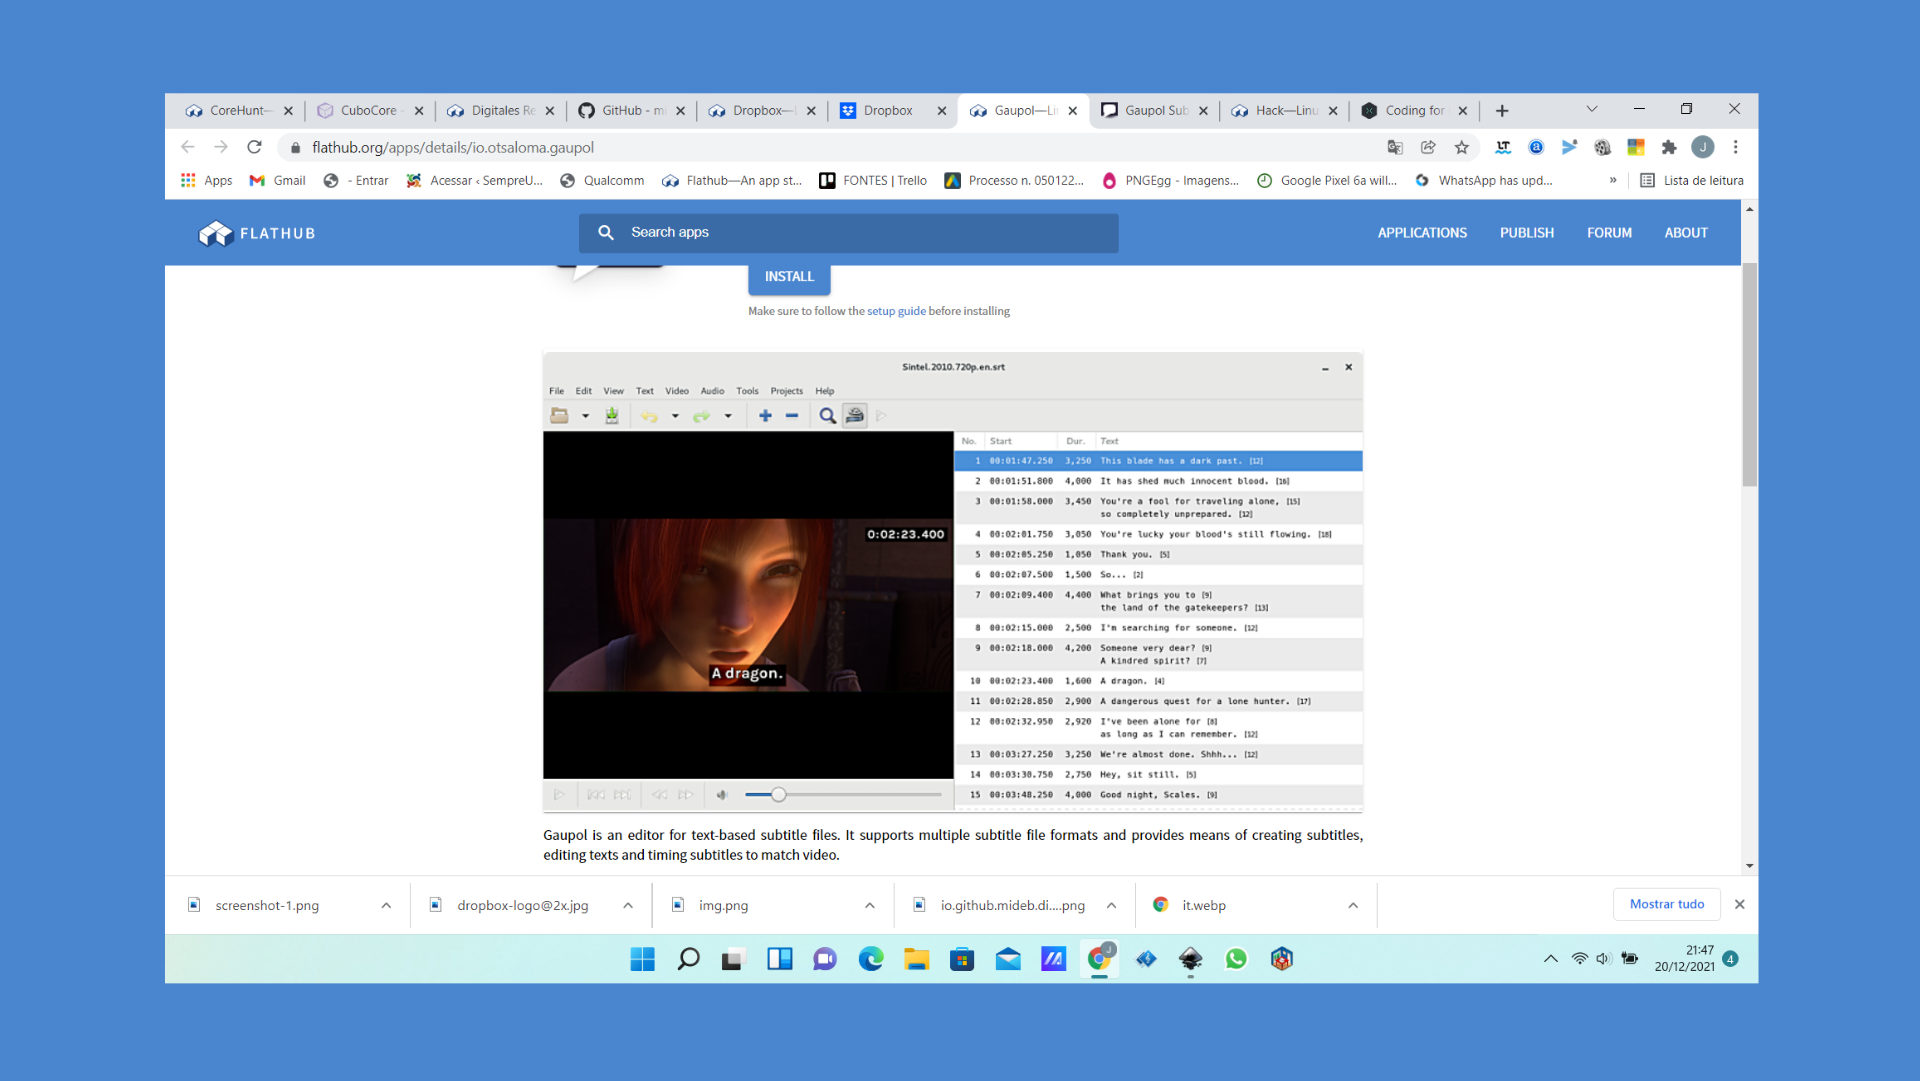Open Microsoft Edge from the taskbar
The image size is (1920, 1081).
[x=871, y=959]
